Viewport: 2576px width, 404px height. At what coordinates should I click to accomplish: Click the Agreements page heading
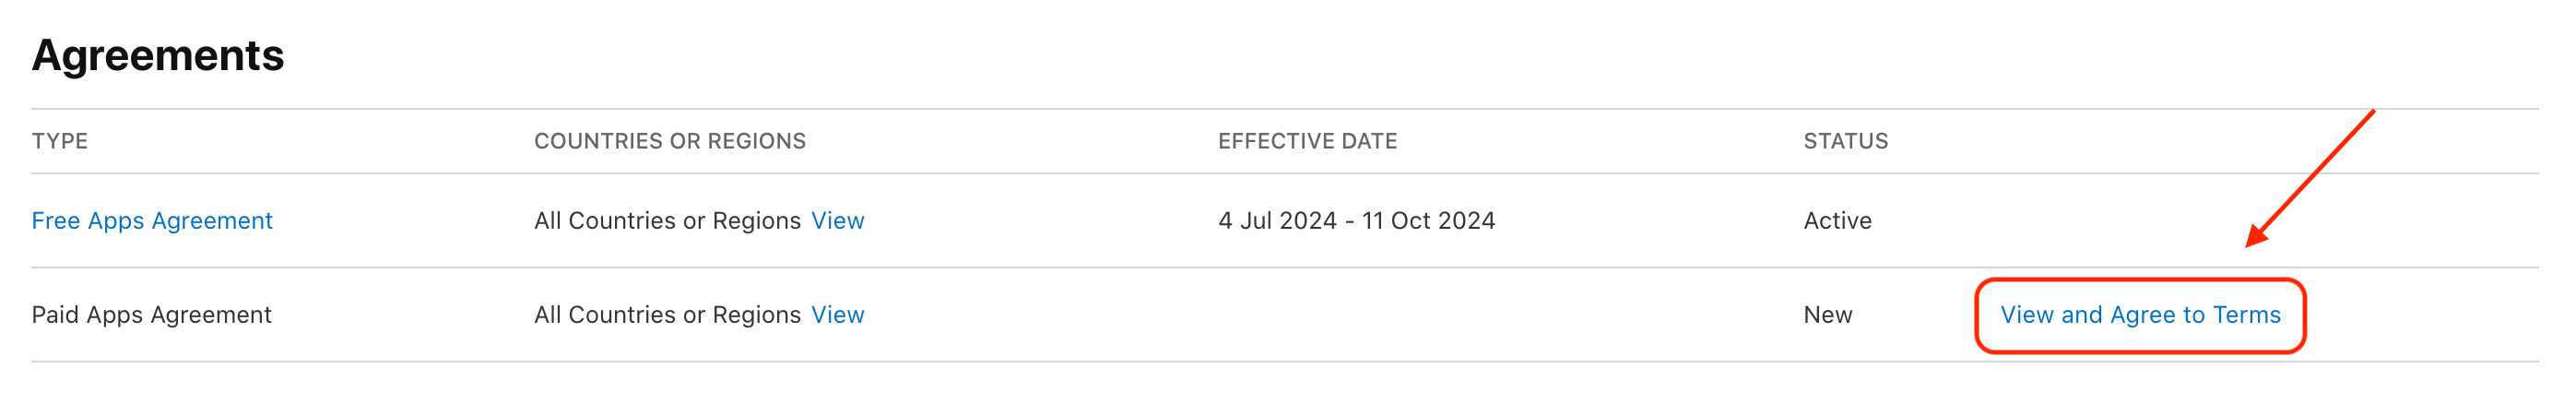[x=158, y=55]
